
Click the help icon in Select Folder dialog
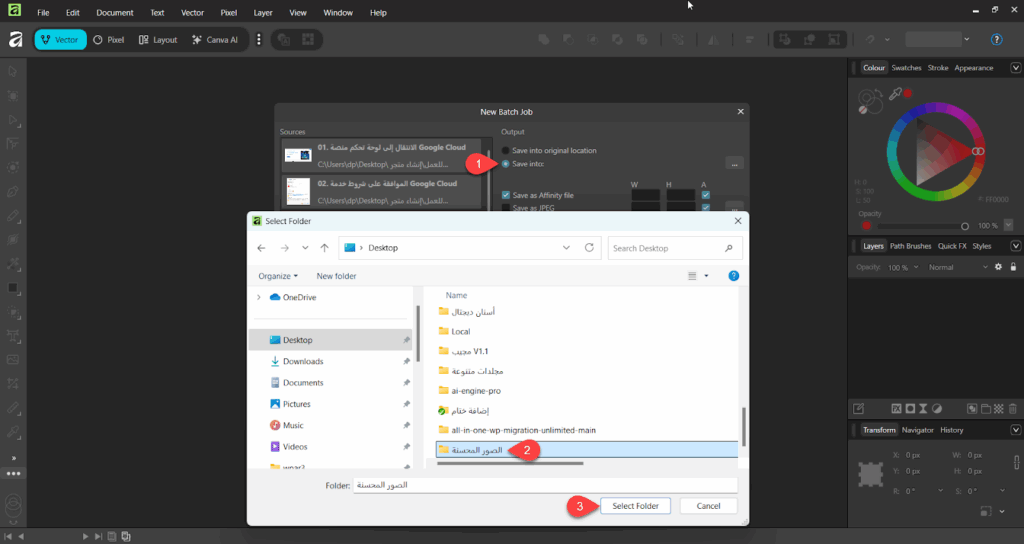pyautogui.click(x=733, y=276)
